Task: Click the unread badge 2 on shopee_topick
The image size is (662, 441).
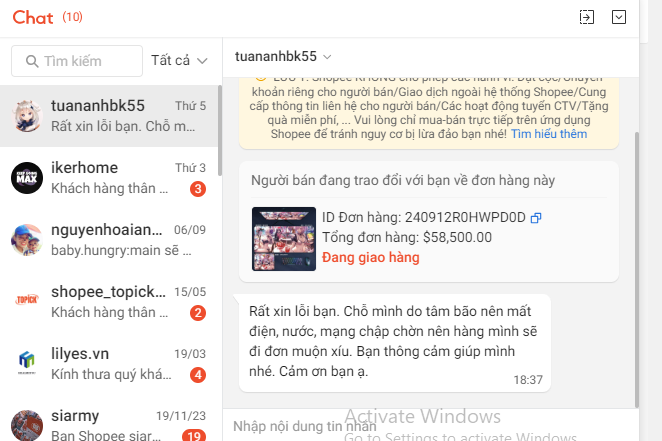Action: pyautogui.click(x=198, y=313)
